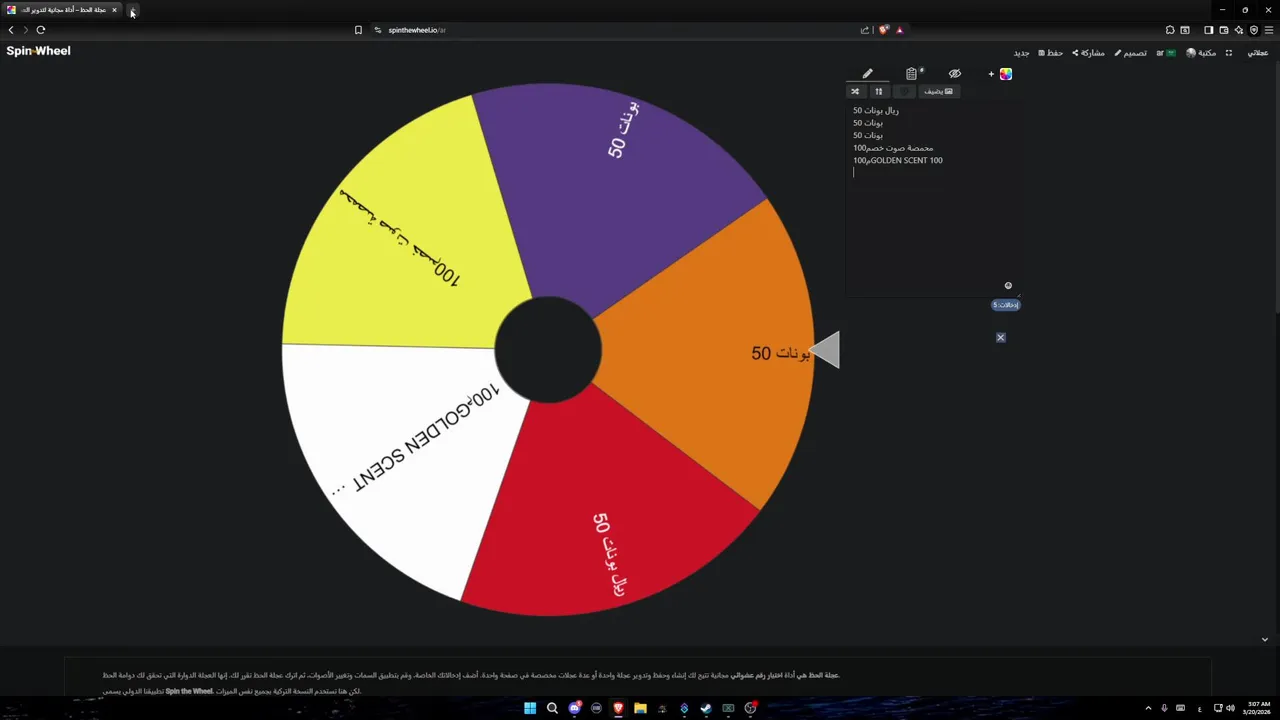The image size is (1280, 720).
Task: Open the results clipboard tab
Action: coord(911,74)
